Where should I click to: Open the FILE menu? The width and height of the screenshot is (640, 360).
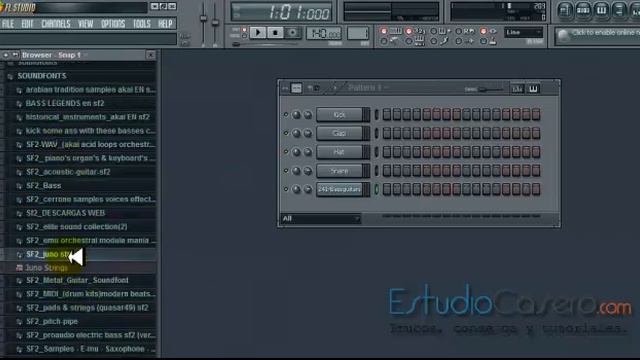(x=8, y=24)
